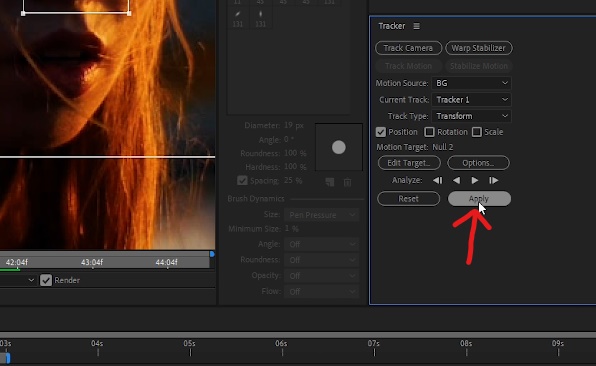Open the Size dropdown showing Pen Pressure

coord(322,215)
